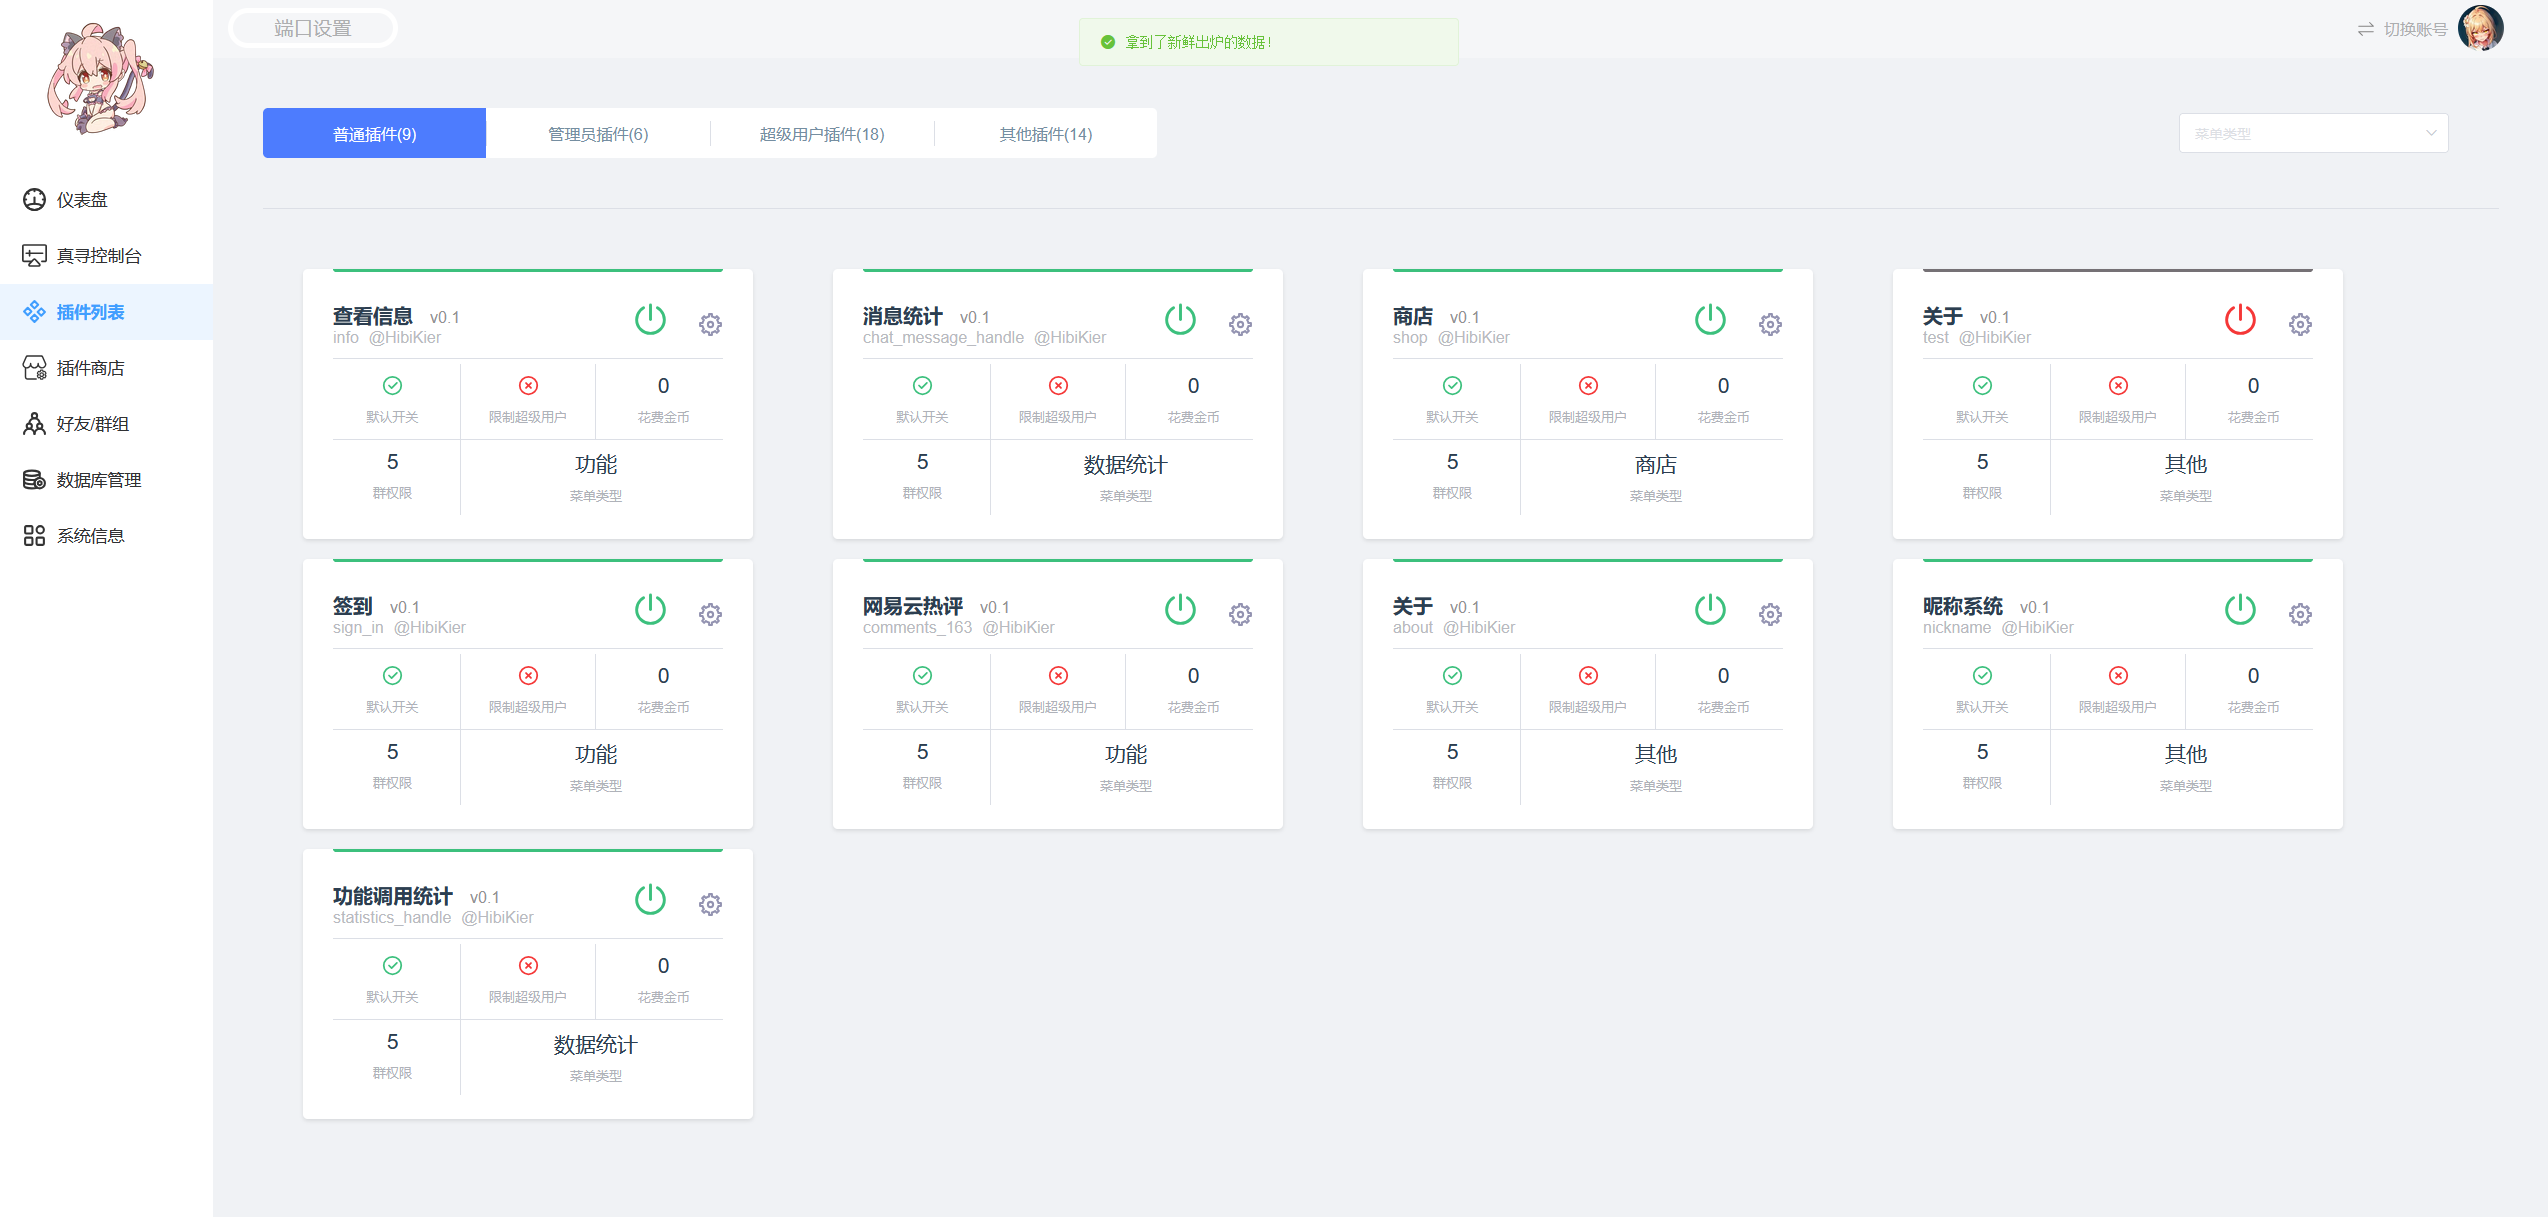
Task: Enable the red power toggle for test plugin
Action: click(x=2240, y=320)
